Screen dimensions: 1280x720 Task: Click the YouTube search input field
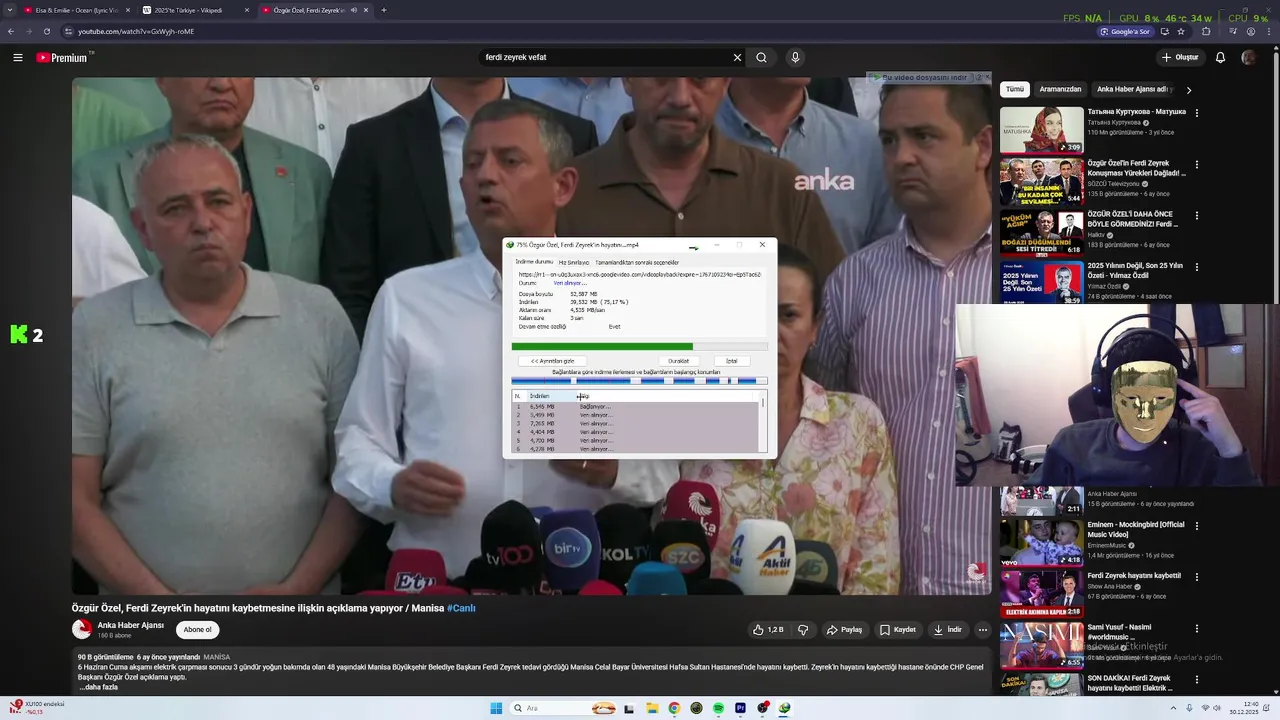(605, 57)
